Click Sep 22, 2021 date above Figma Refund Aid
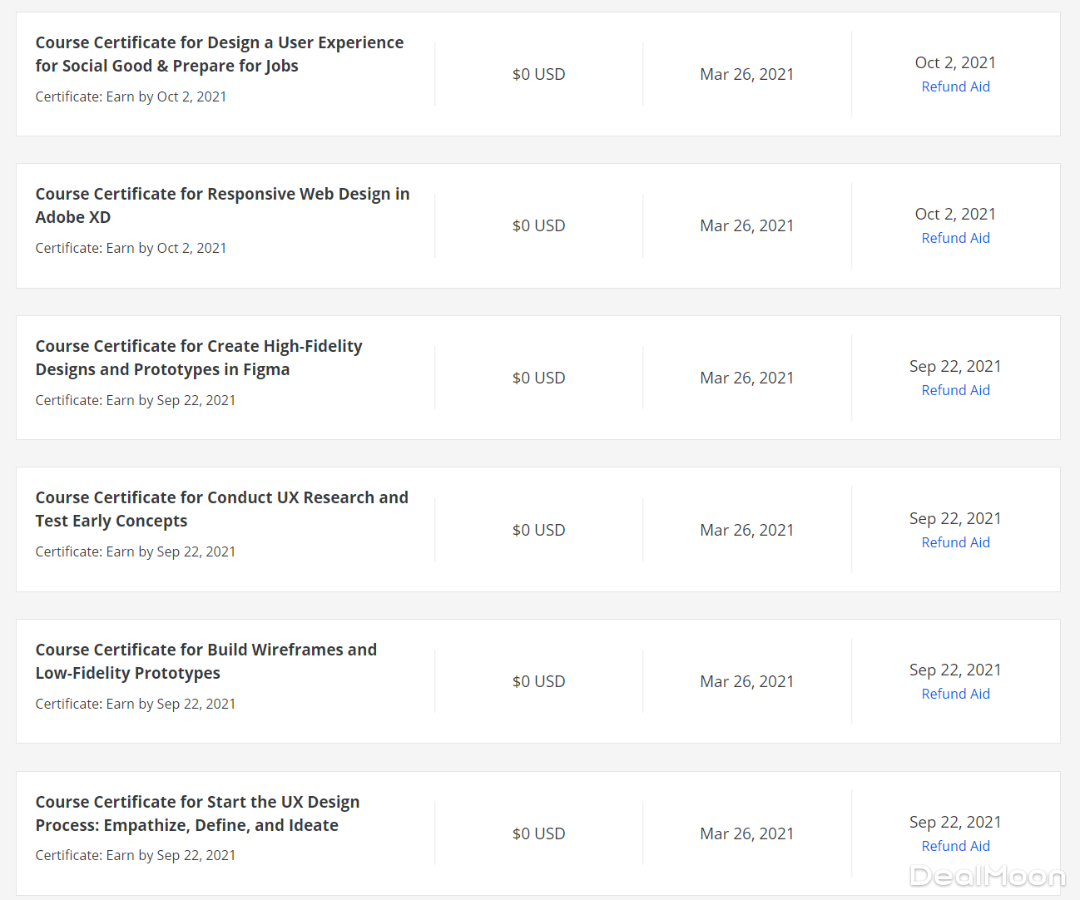 click(x=955, y=366)
